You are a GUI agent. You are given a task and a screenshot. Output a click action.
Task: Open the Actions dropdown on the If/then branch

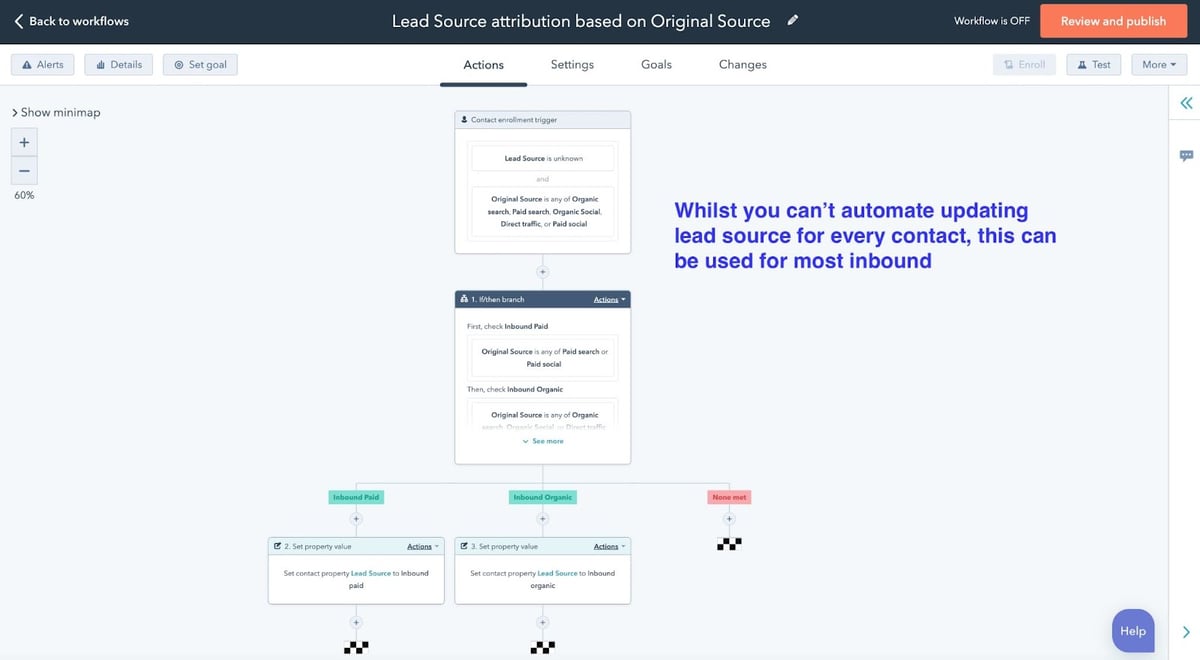pos(605,298)
